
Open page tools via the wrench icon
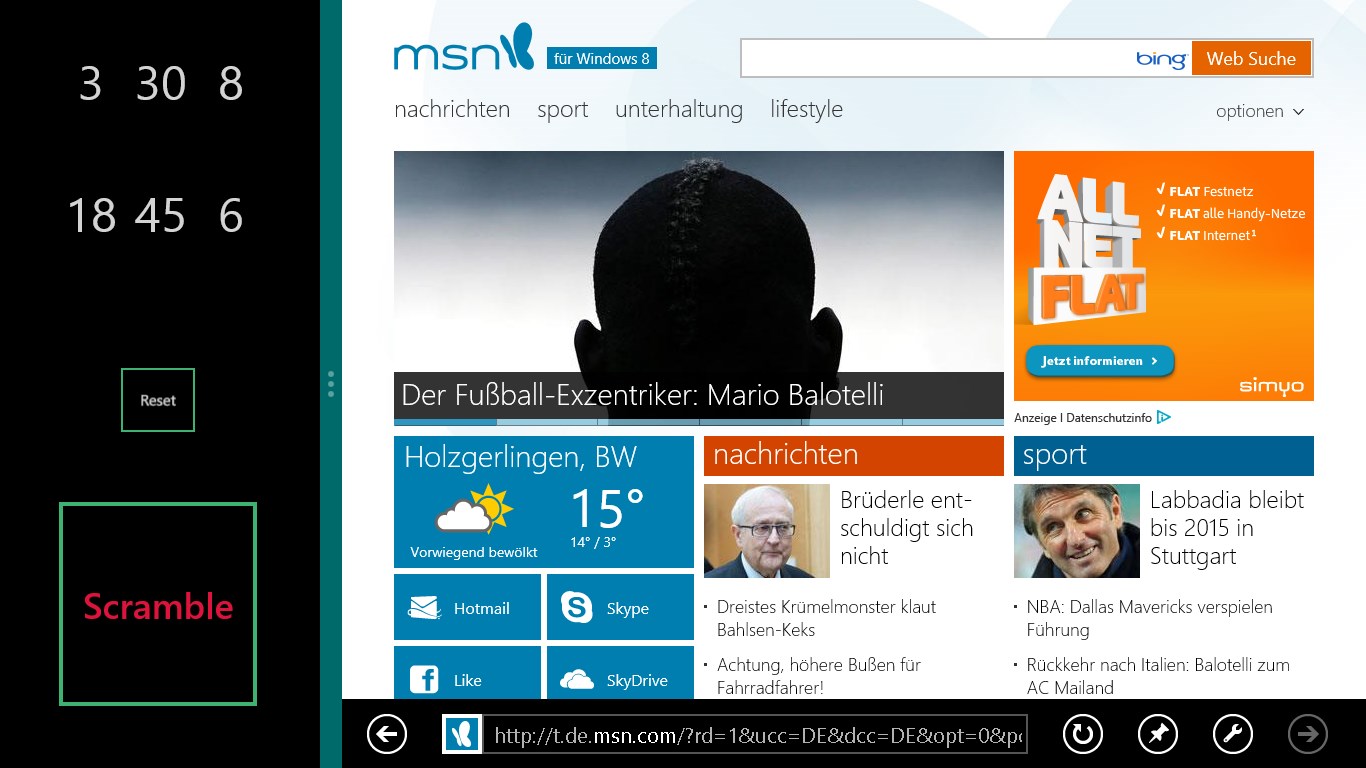pyautogui.click(x=1233, y=735)
